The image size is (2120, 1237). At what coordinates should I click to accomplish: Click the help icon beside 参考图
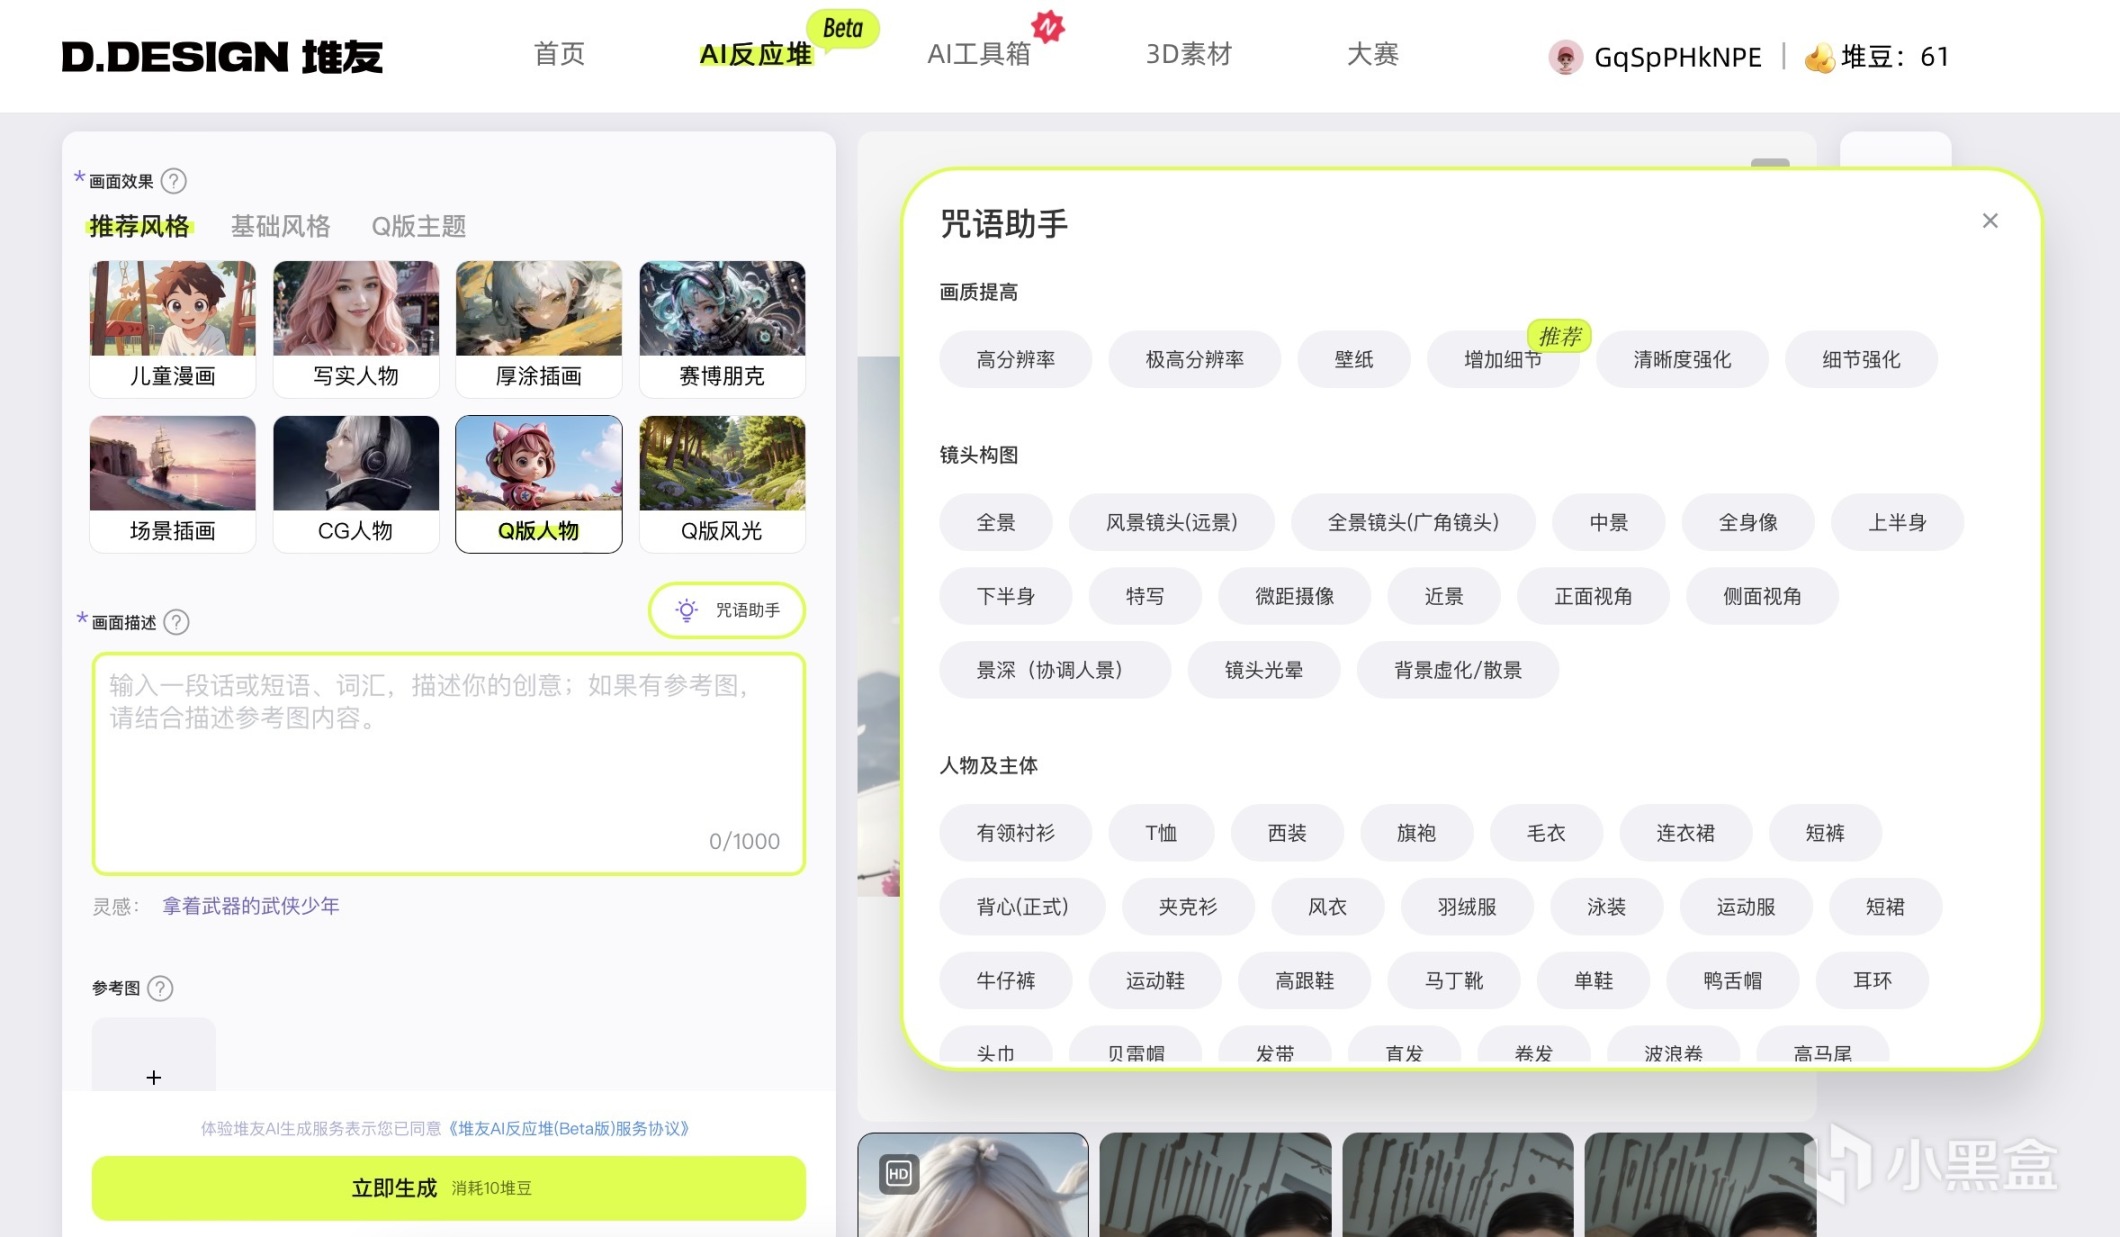160,988
